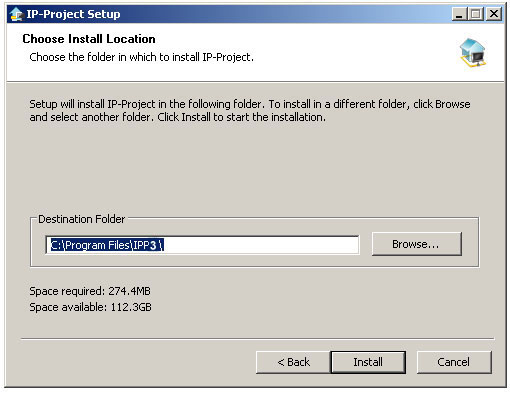Click the 'Choose the folder in which to install' subtitle
510x393 pixels.
[141, 57]
